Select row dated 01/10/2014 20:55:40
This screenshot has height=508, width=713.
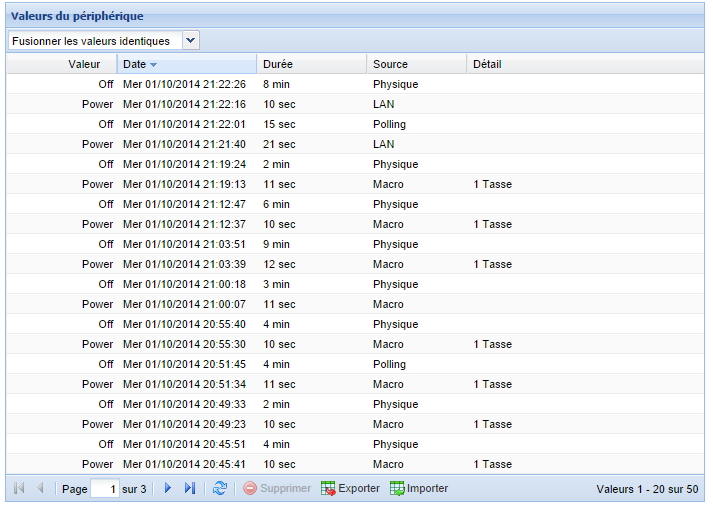[x=355, y=324]
